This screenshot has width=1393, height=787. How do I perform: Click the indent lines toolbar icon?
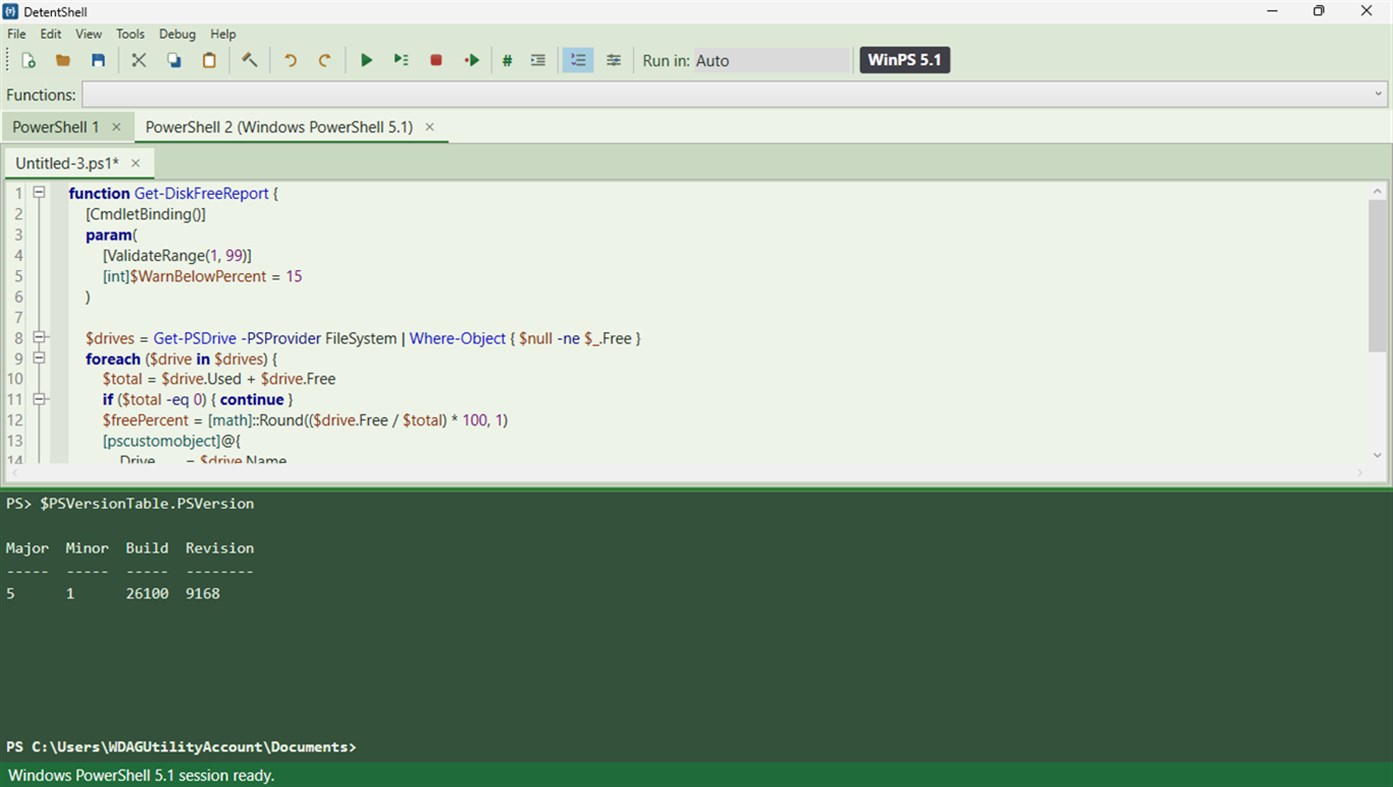(x=538, y=60)
